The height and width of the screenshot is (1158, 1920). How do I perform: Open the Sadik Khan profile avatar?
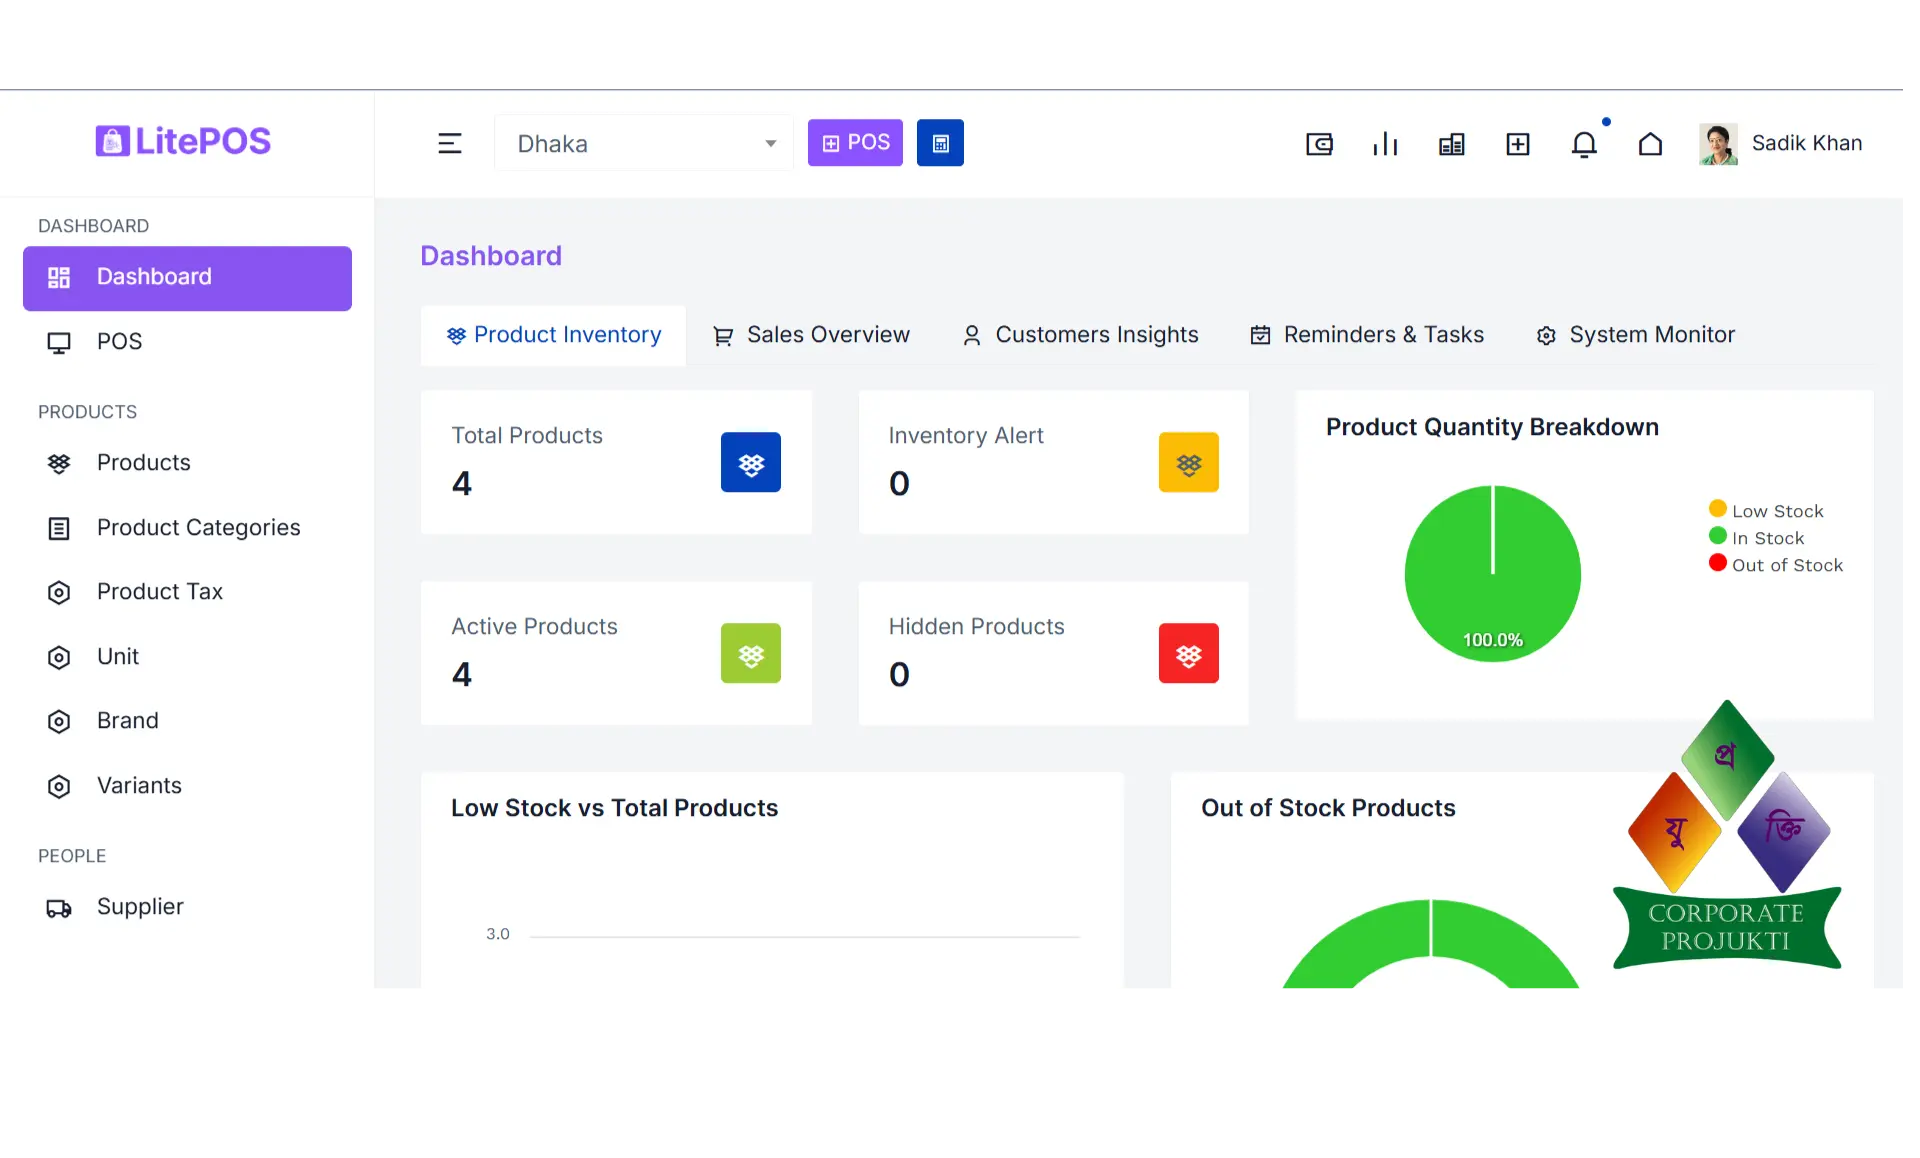point(1718,143)
